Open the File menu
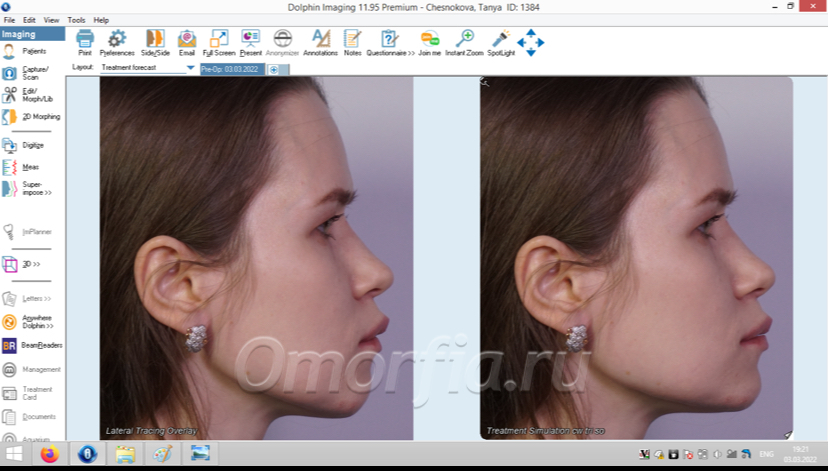The width and height of the screenshot is (828, 471). [9, 20]
